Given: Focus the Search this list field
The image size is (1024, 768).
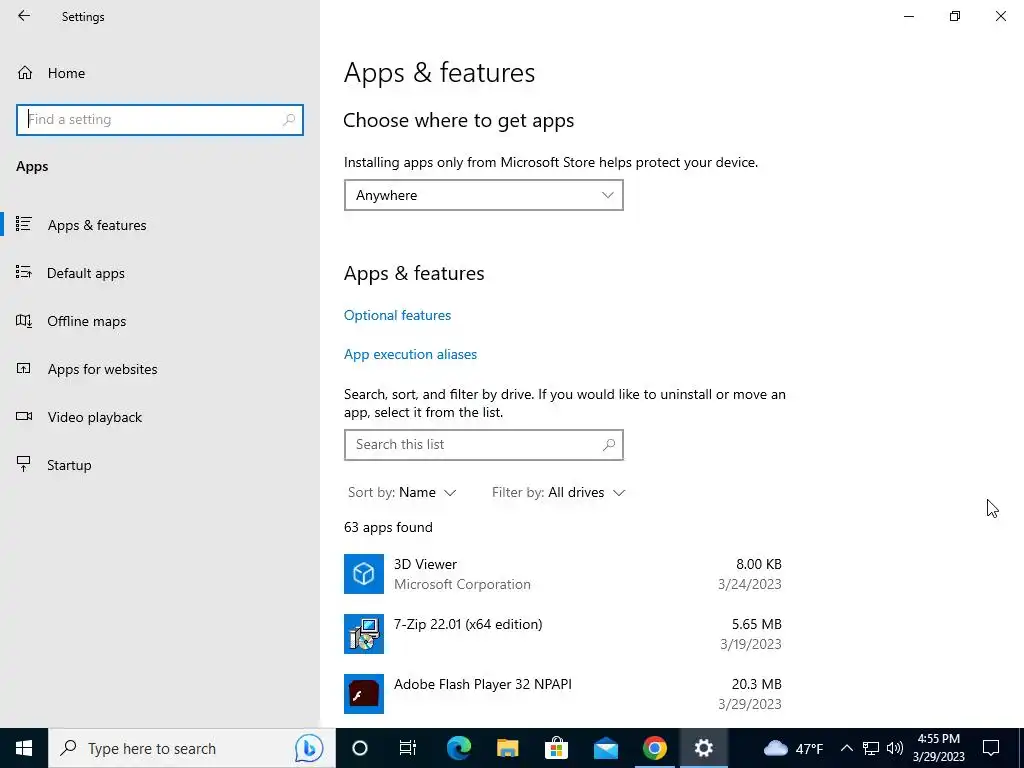Looking at the screenshot, I should [483, 445].
